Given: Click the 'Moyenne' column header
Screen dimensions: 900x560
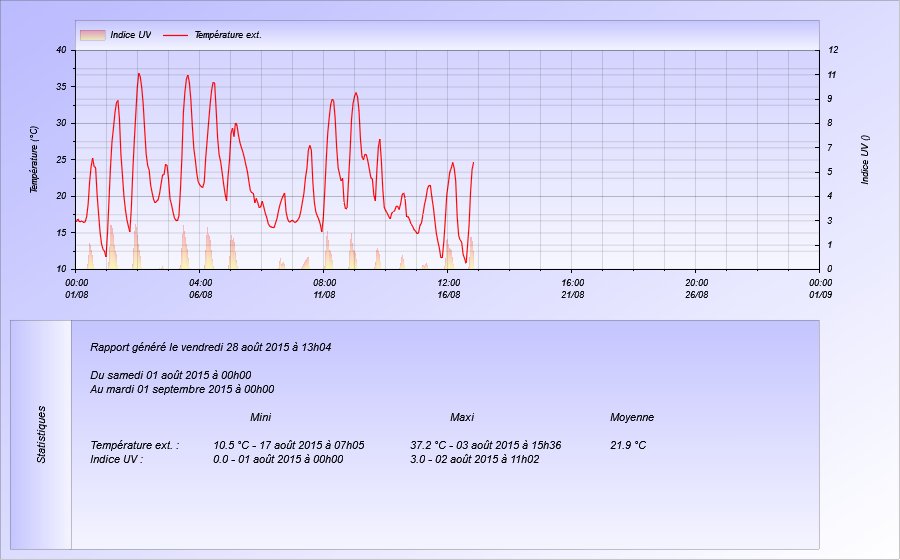Looking at the screenshot, I should point(632,417).
